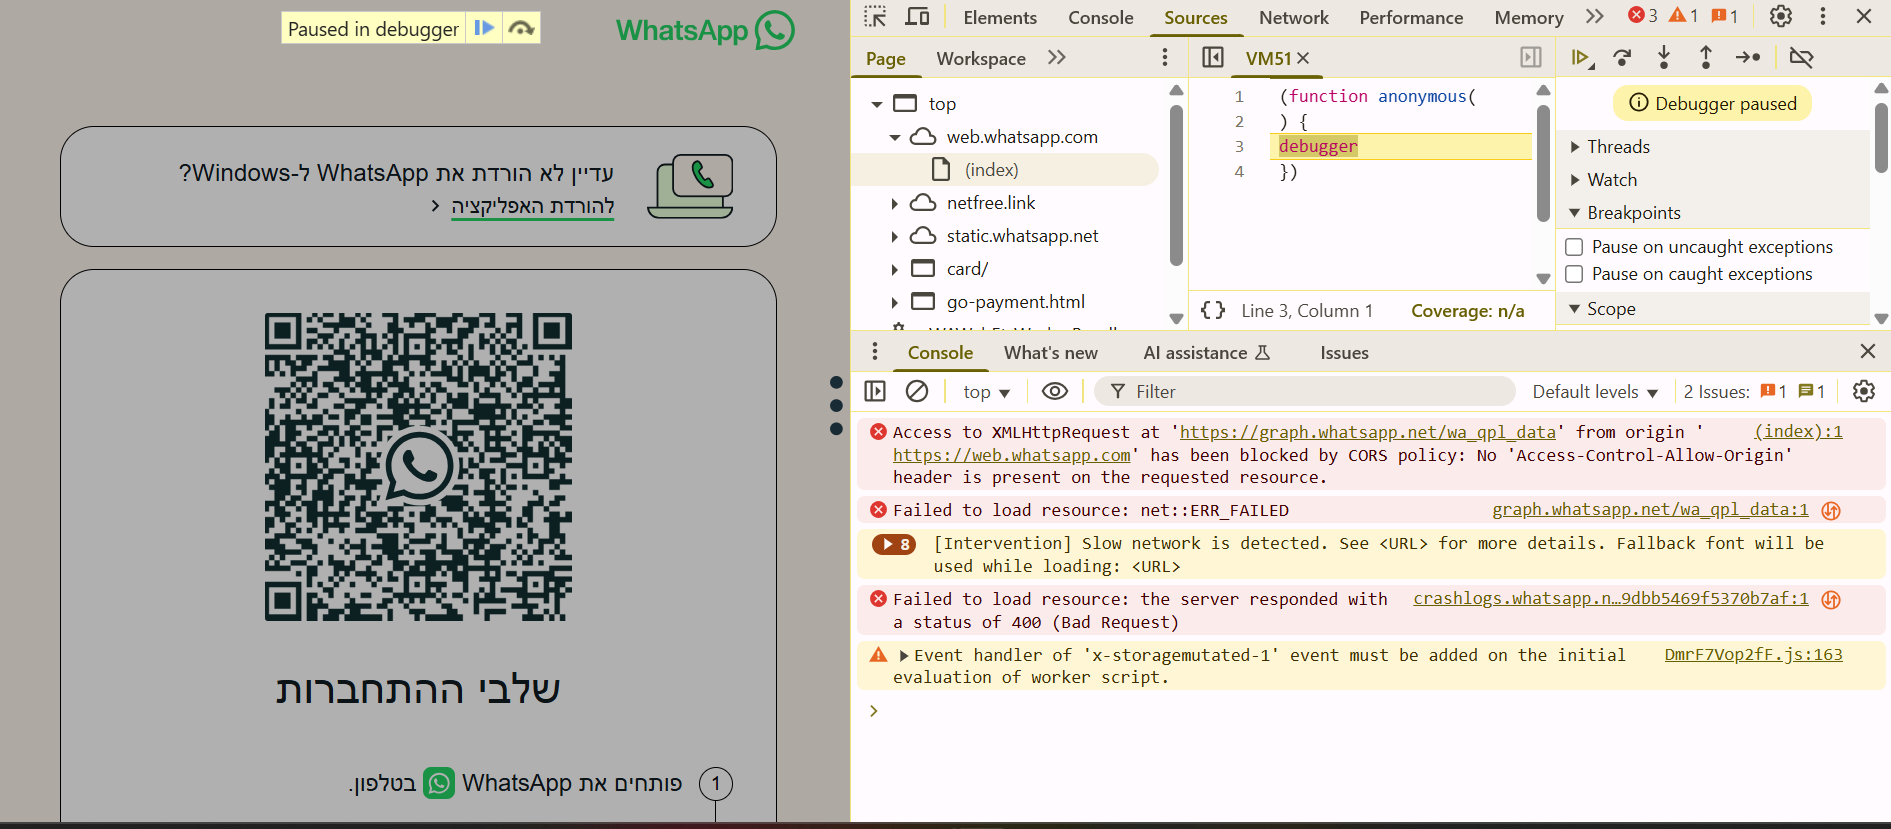Open the Default levels dropdown

[x=1595, y=392]
